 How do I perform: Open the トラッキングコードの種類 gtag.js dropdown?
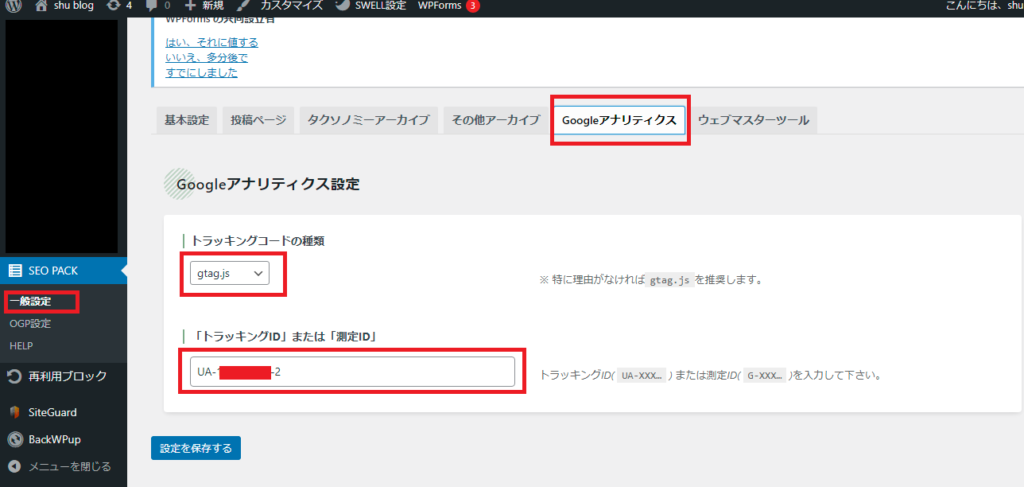click(229, 274)
